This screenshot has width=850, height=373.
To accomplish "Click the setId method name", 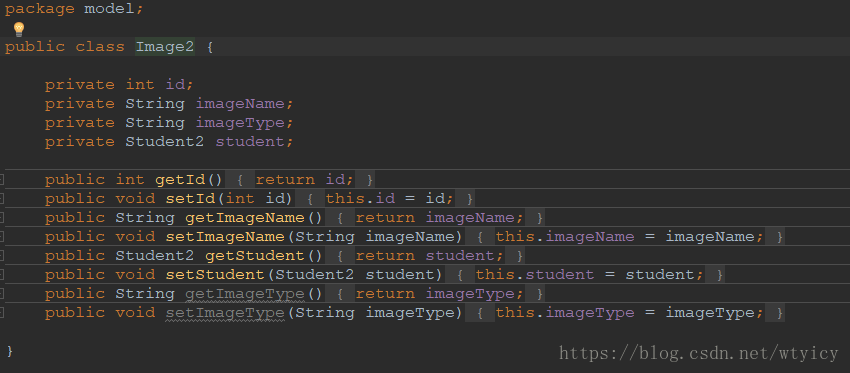I will 190,198.
